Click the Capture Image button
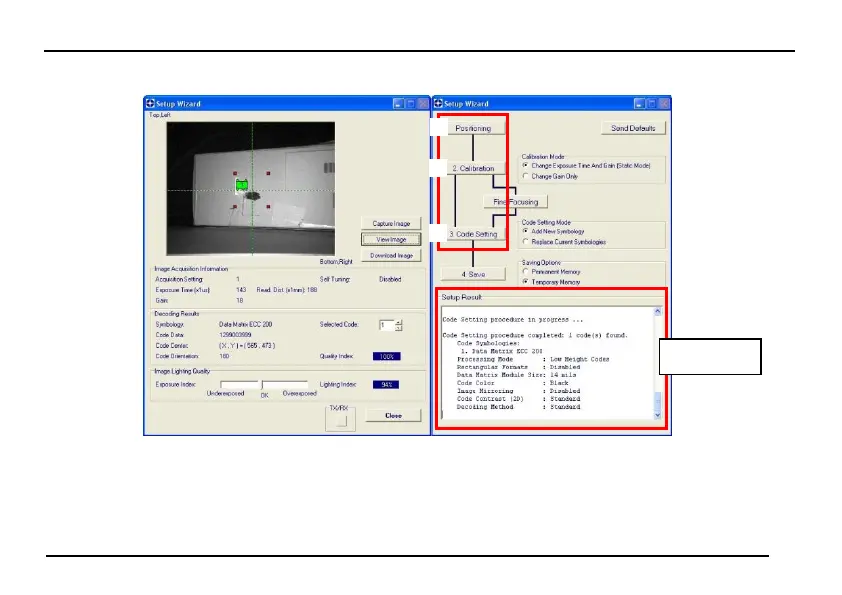842x595 pixels. tap(391, 223)
